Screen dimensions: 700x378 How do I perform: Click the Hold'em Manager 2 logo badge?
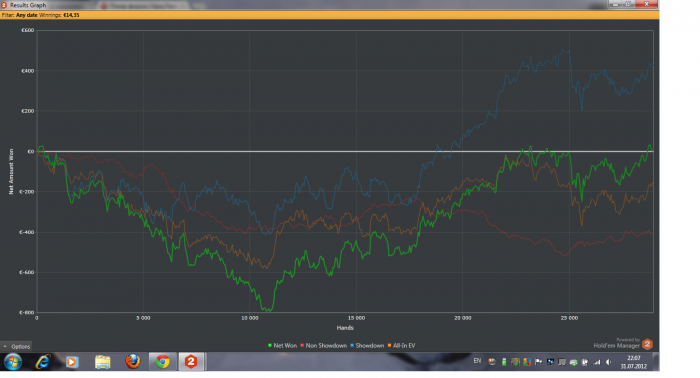(647, 344)
